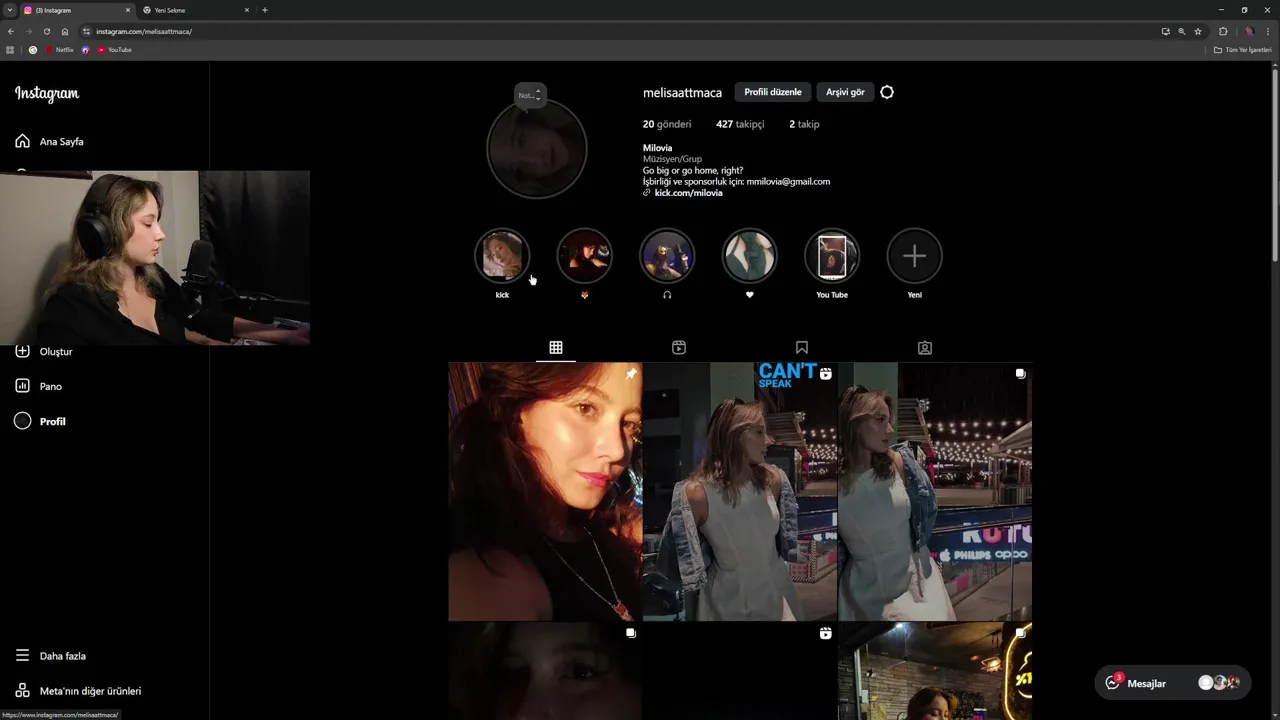The image size is (1280, 720).
Task: Click the browser home button
Action: pyautogui.click(x=65, y=31)
